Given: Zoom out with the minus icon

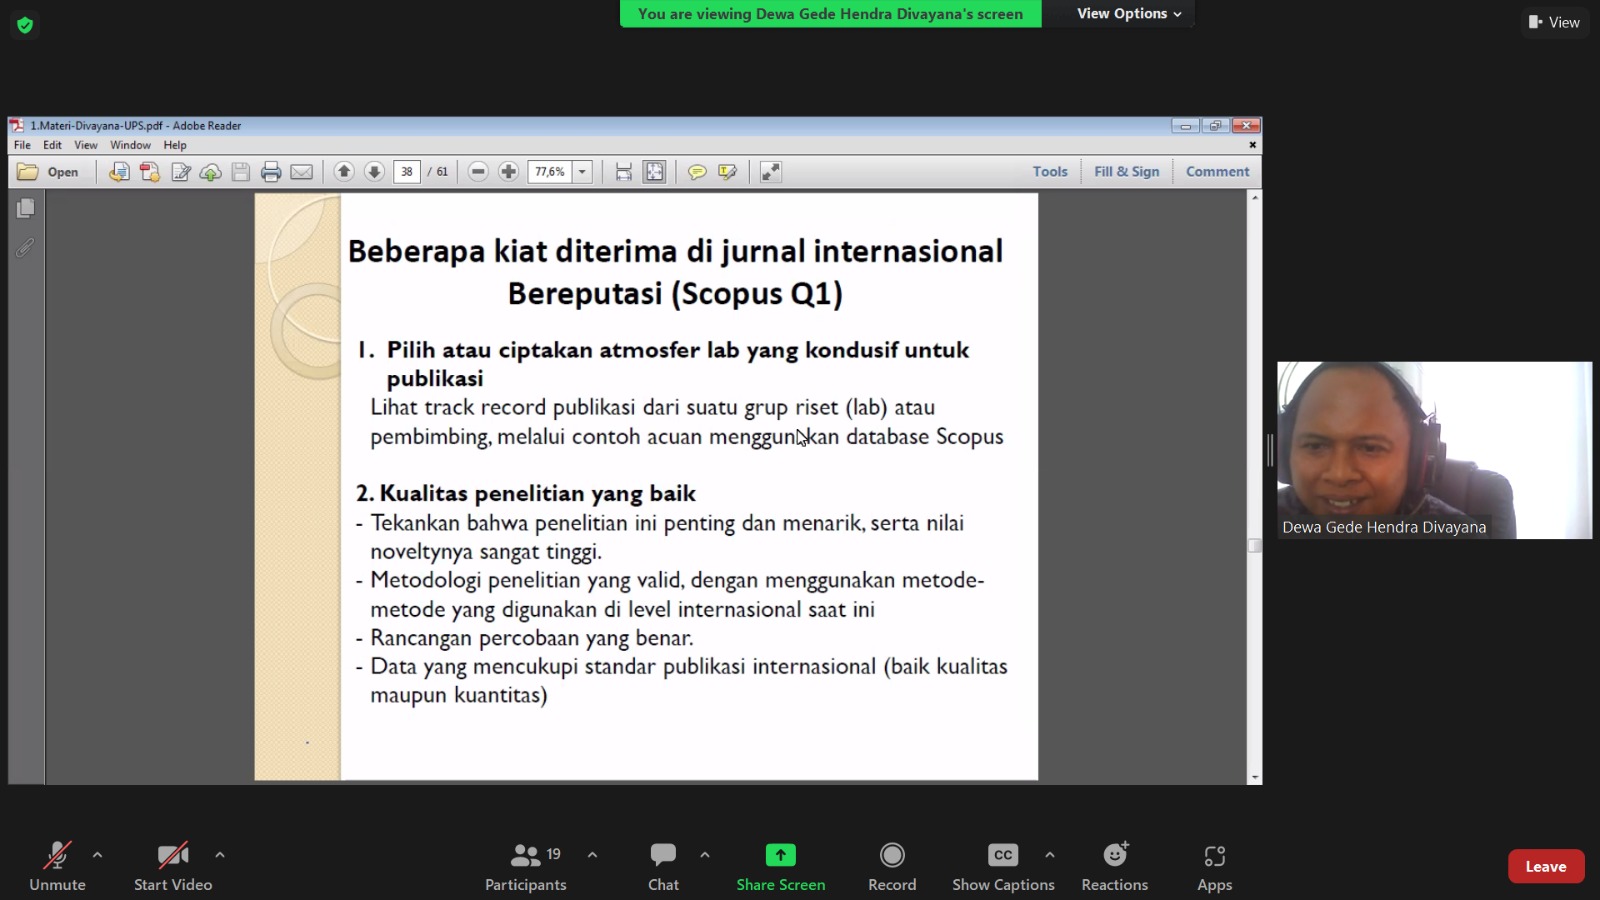Looking at the screenshot, I should click(478, 172).
